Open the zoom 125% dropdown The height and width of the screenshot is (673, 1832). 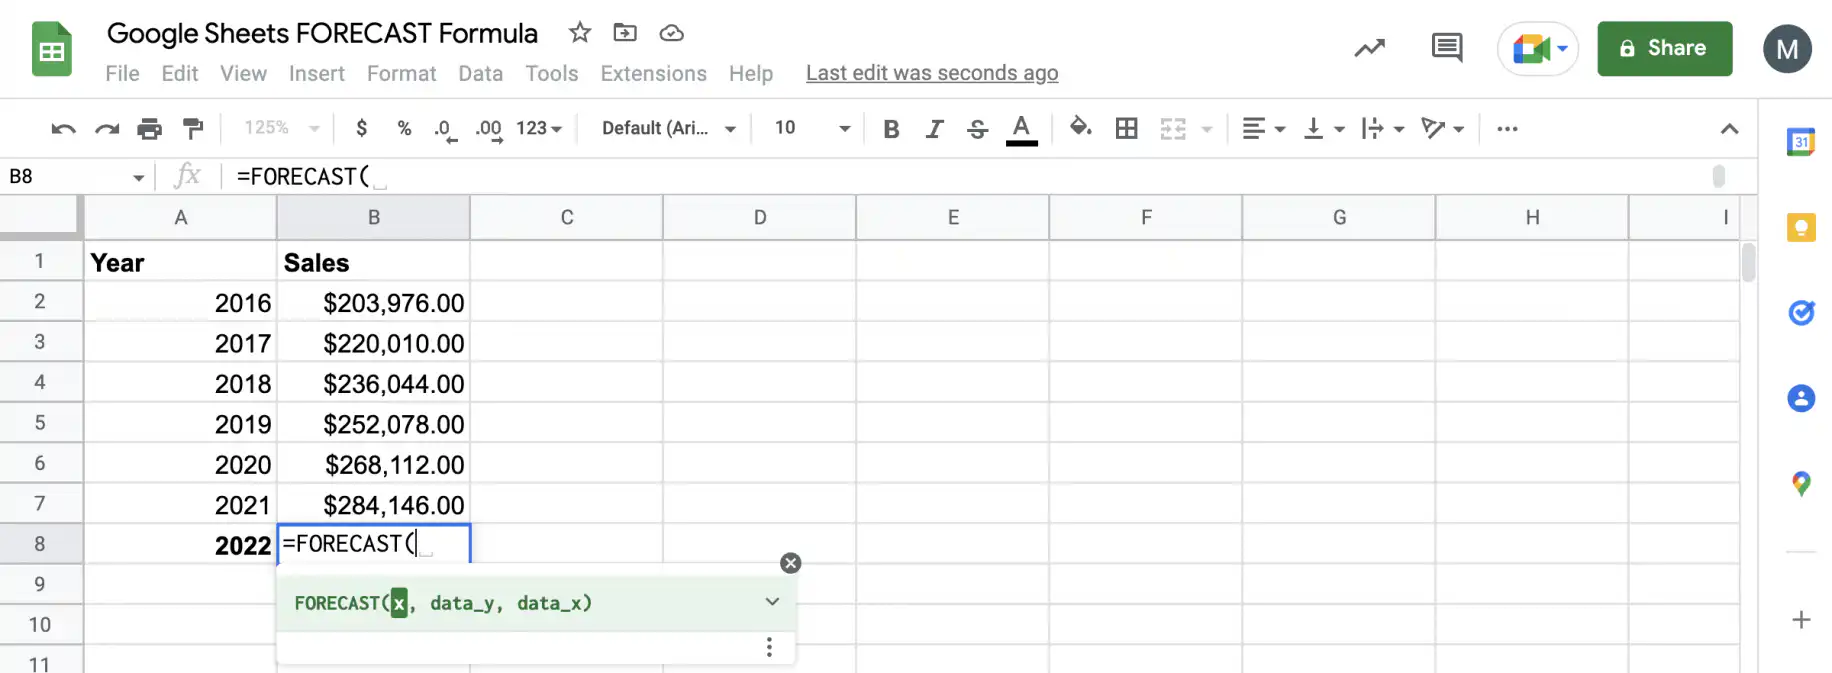[282, 128]
